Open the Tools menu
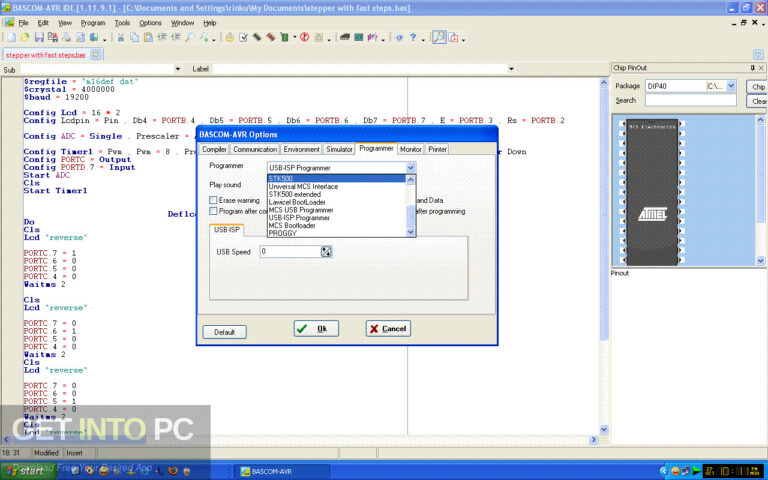 (x=122, y=23)
